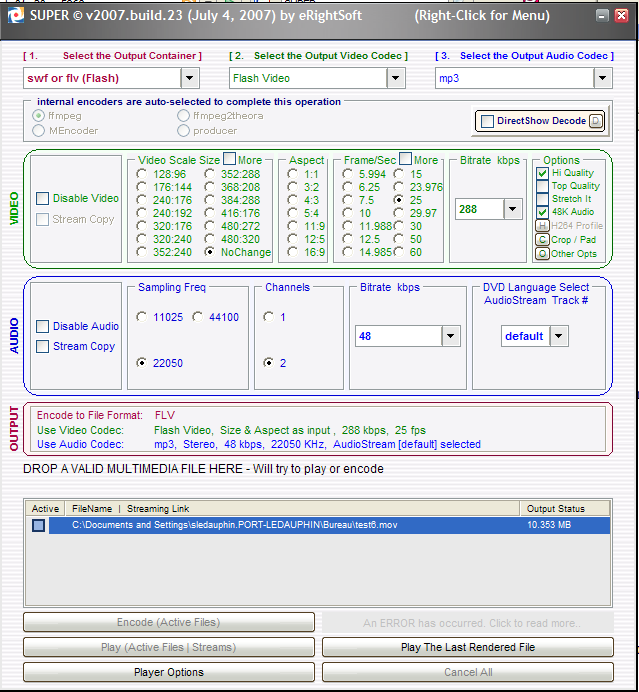The height and width of the screenshot is (692, 639).
Task: Click the H264 Profile H icon
Action: pyautogui.click(x=542, y=225)
